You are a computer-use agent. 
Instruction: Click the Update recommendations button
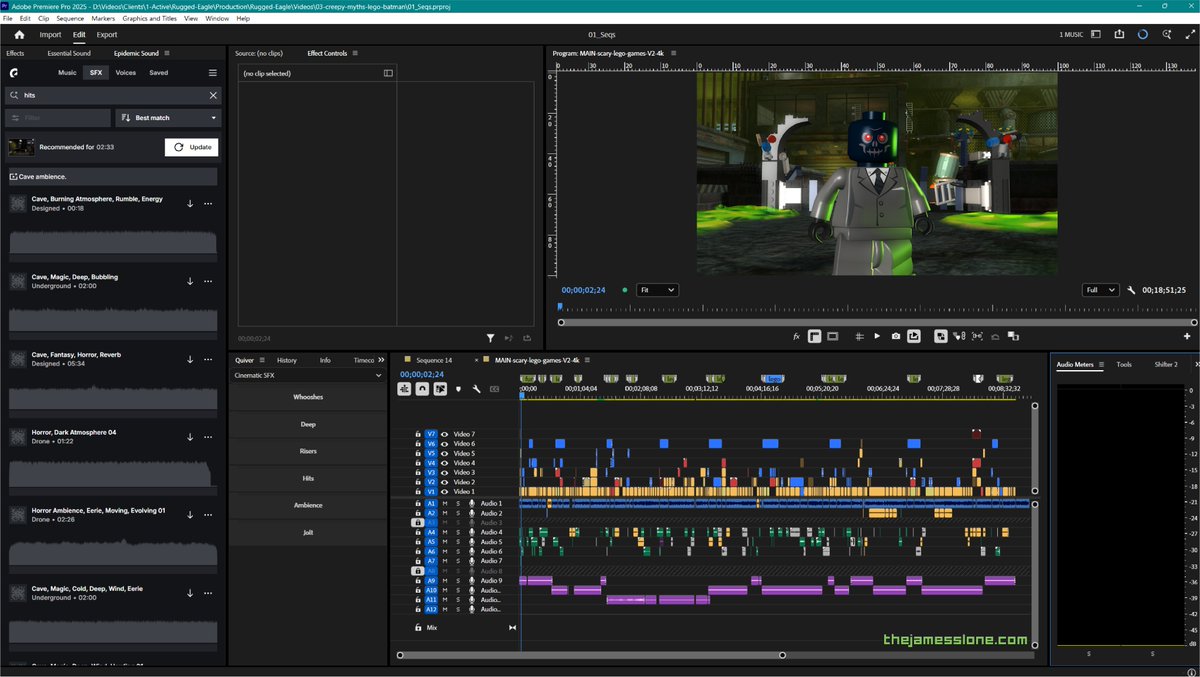[191, 147]
